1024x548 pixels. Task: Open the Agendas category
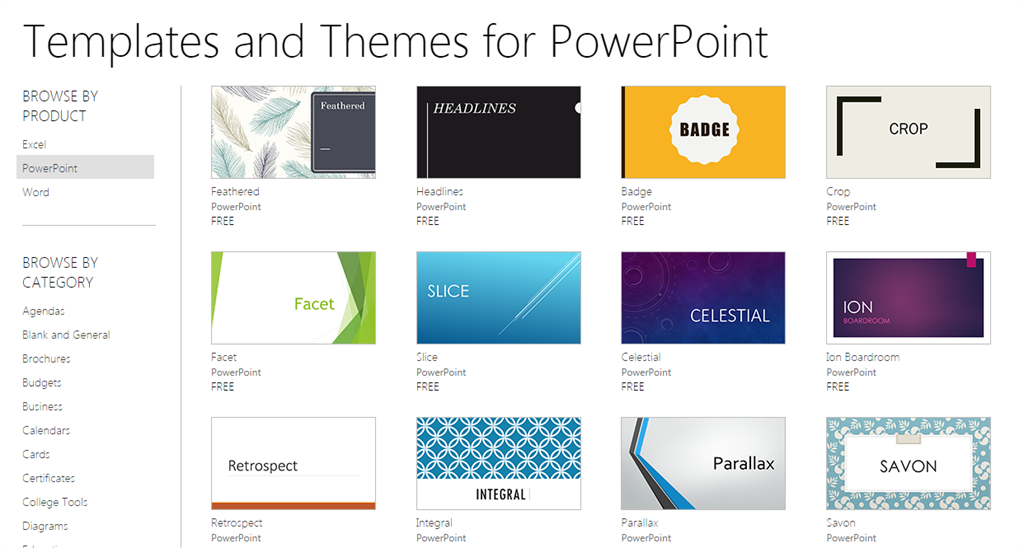pyautogui.click(x=43, y=311)
